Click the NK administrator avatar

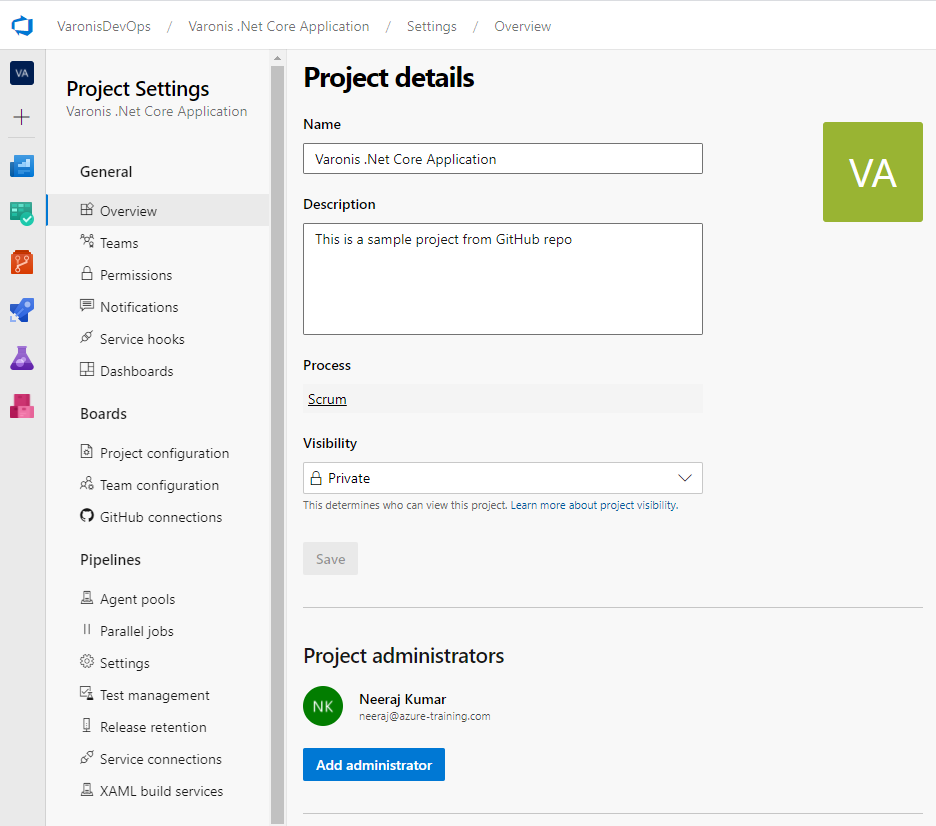pyautogui.click(x=323, y=706)
